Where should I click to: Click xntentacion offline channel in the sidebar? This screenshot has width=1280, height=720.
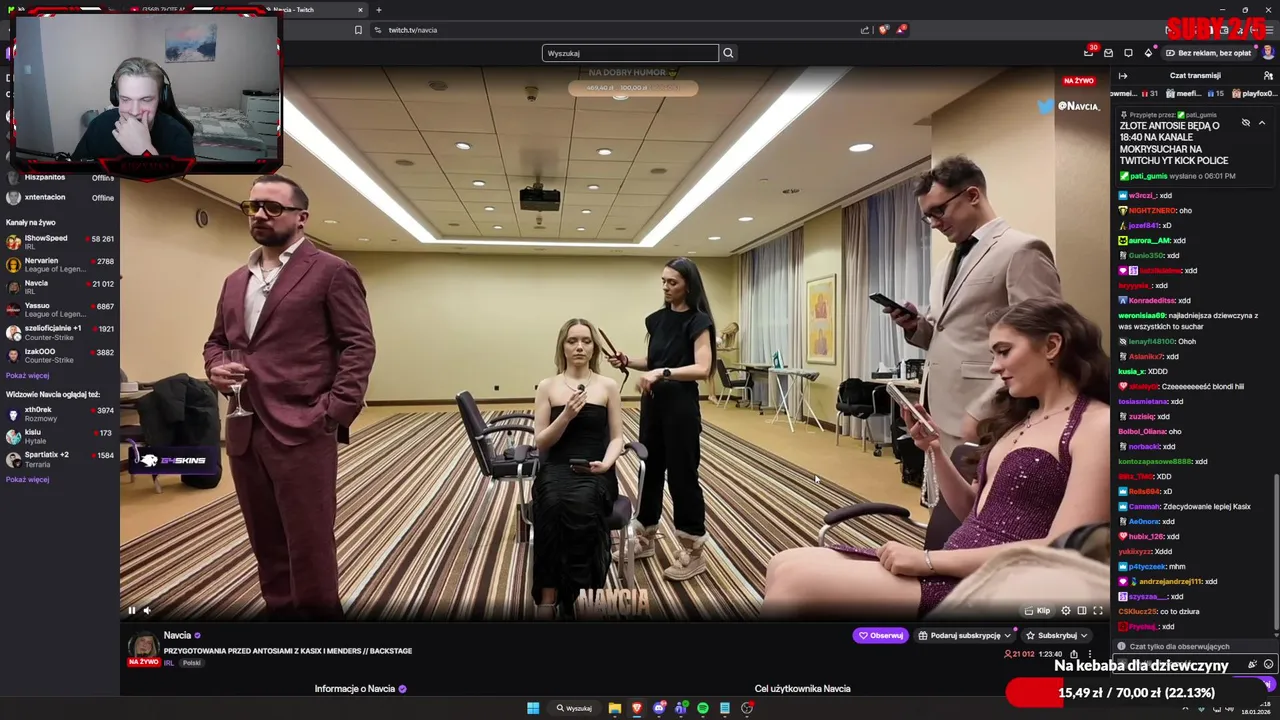coord(60,197)
